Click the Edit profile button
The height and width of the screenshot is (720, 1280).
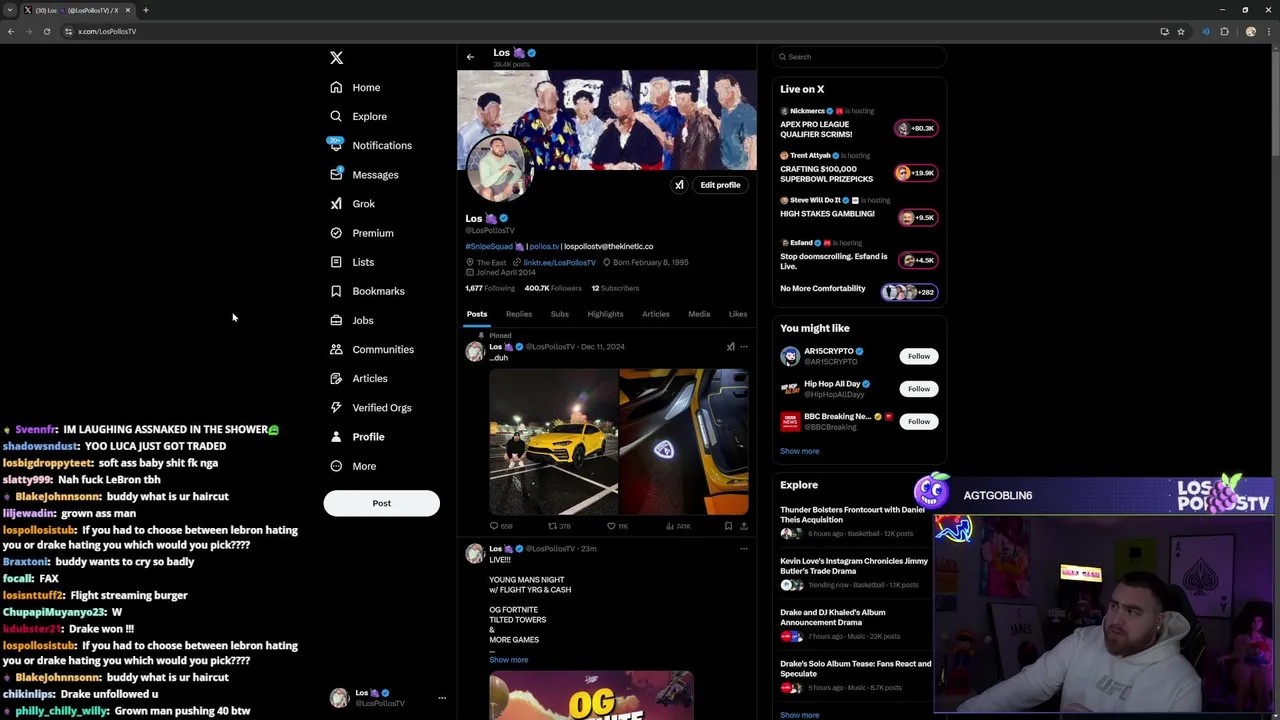720,185
